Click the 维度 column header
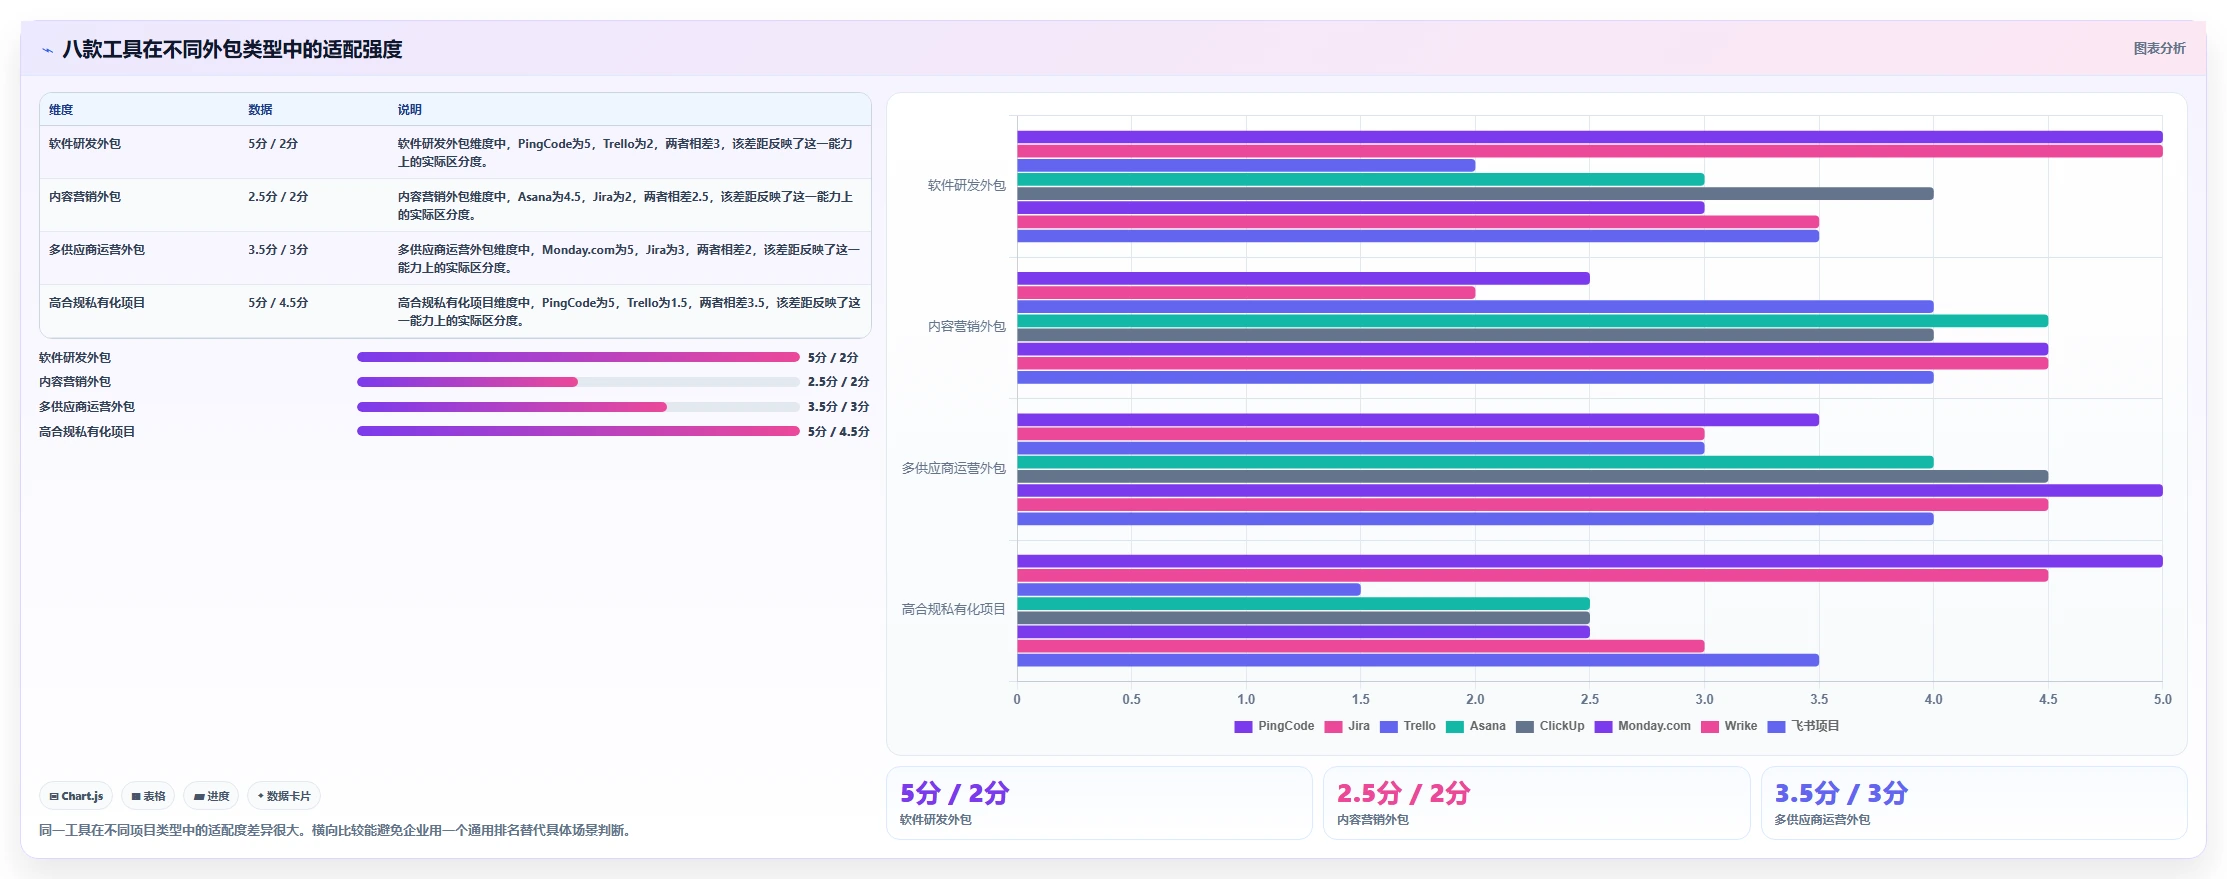Viewport: 2227px width, 879px height. point(61,110)
